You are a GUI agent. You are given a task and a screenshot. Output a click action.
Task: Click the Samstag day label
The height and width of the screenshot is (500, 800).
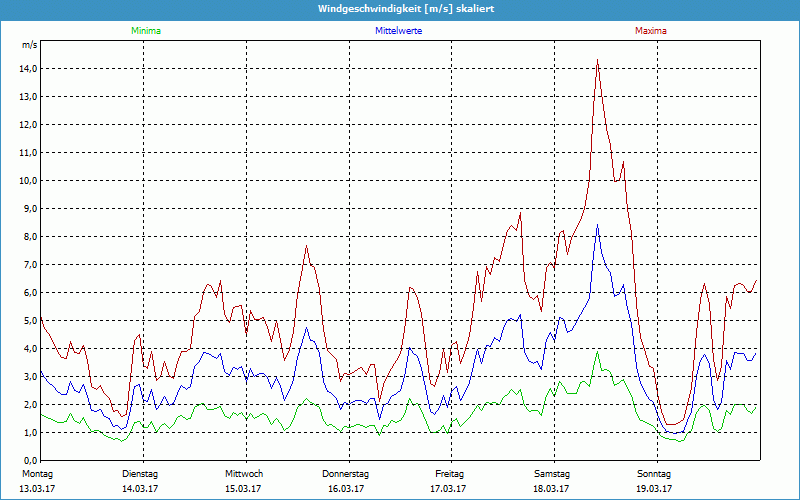click(x=552, y=474)
